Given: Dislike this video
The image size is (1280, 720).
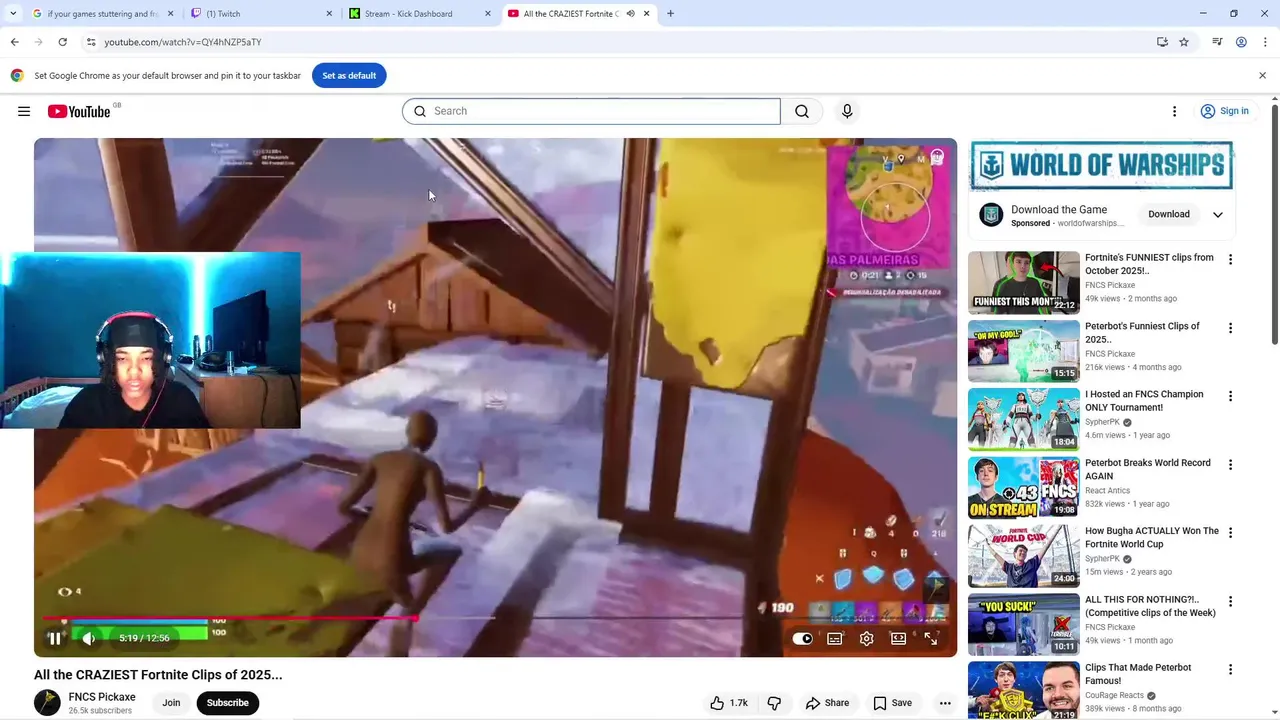Looking at the screenshot, I should (774, 703).
